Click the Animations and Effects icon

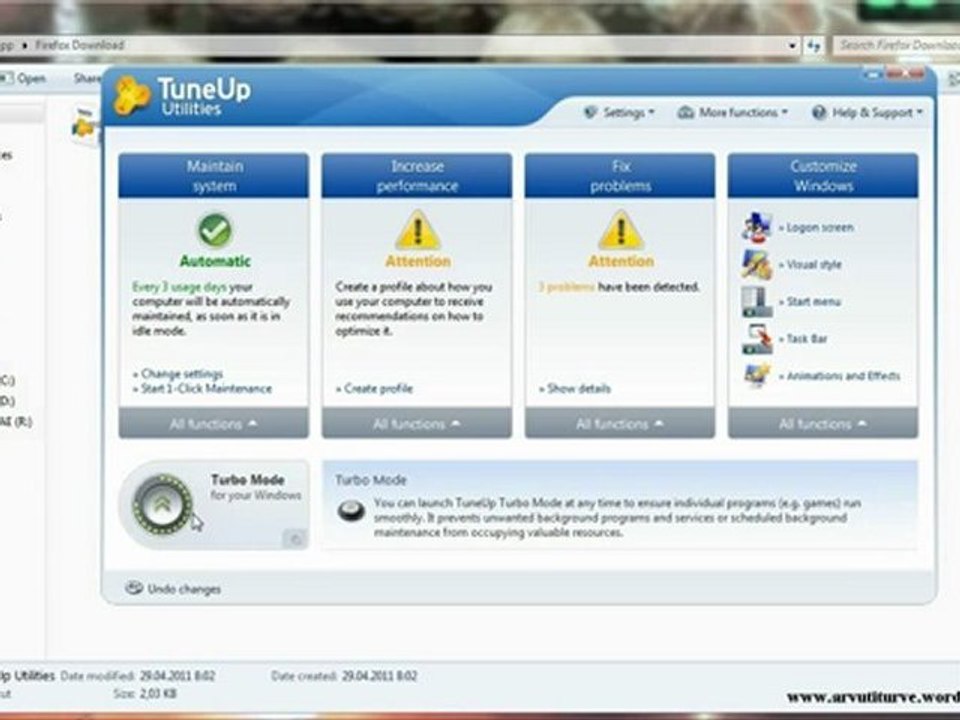click(757, 375)
